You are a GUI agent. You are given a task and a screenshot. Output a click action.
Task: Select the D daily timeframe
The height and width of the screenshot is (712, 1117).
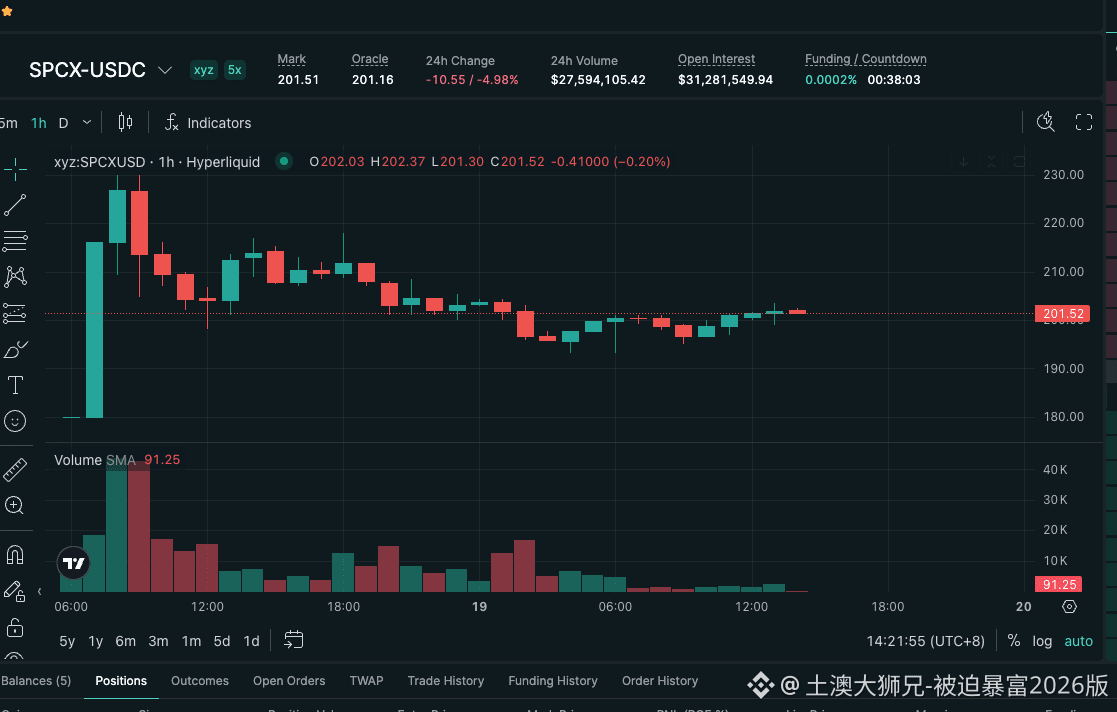pos(63,123)
